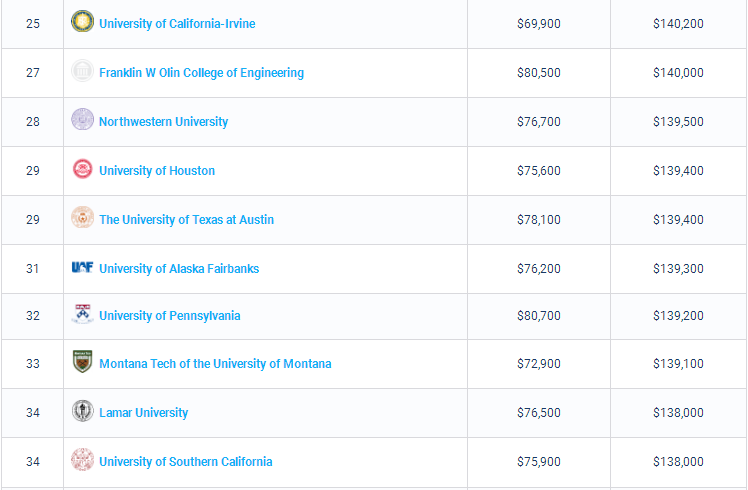Open Montana Tech of the University of Montana
748x490 pixels.
click(x=215, y=364)
